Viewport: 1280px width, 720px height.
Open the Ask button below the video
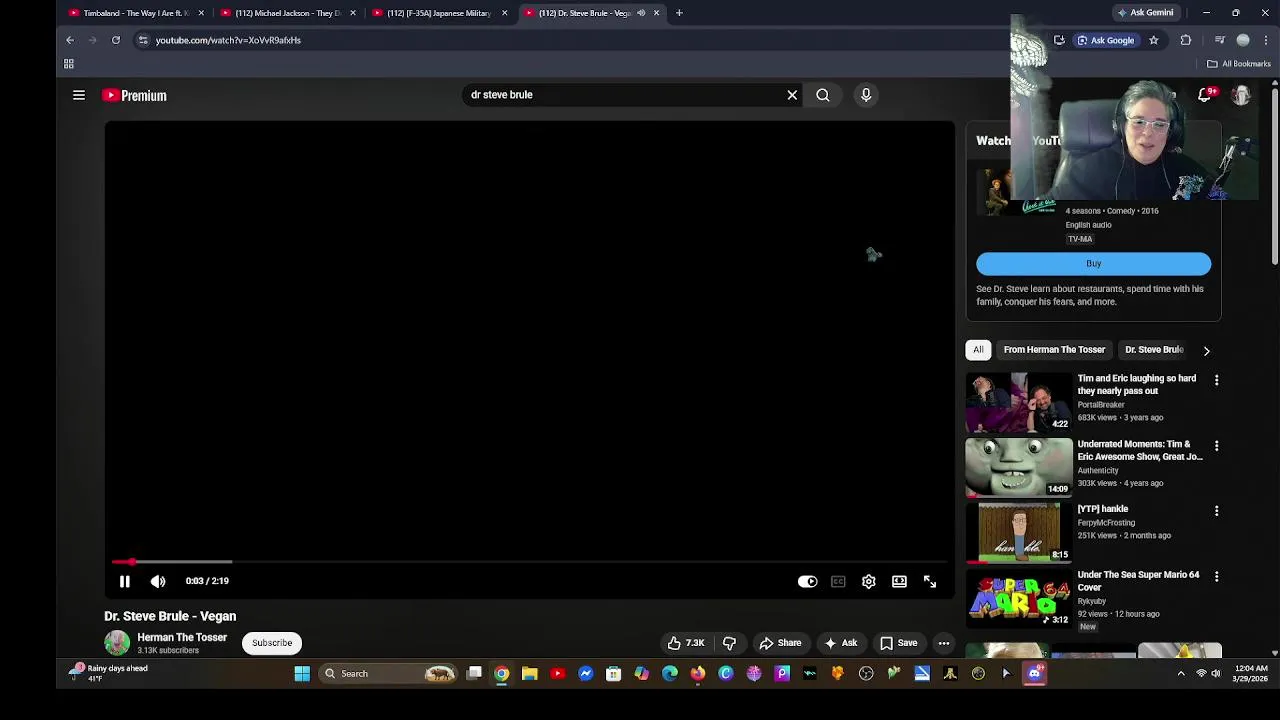(x=840, y=643)
